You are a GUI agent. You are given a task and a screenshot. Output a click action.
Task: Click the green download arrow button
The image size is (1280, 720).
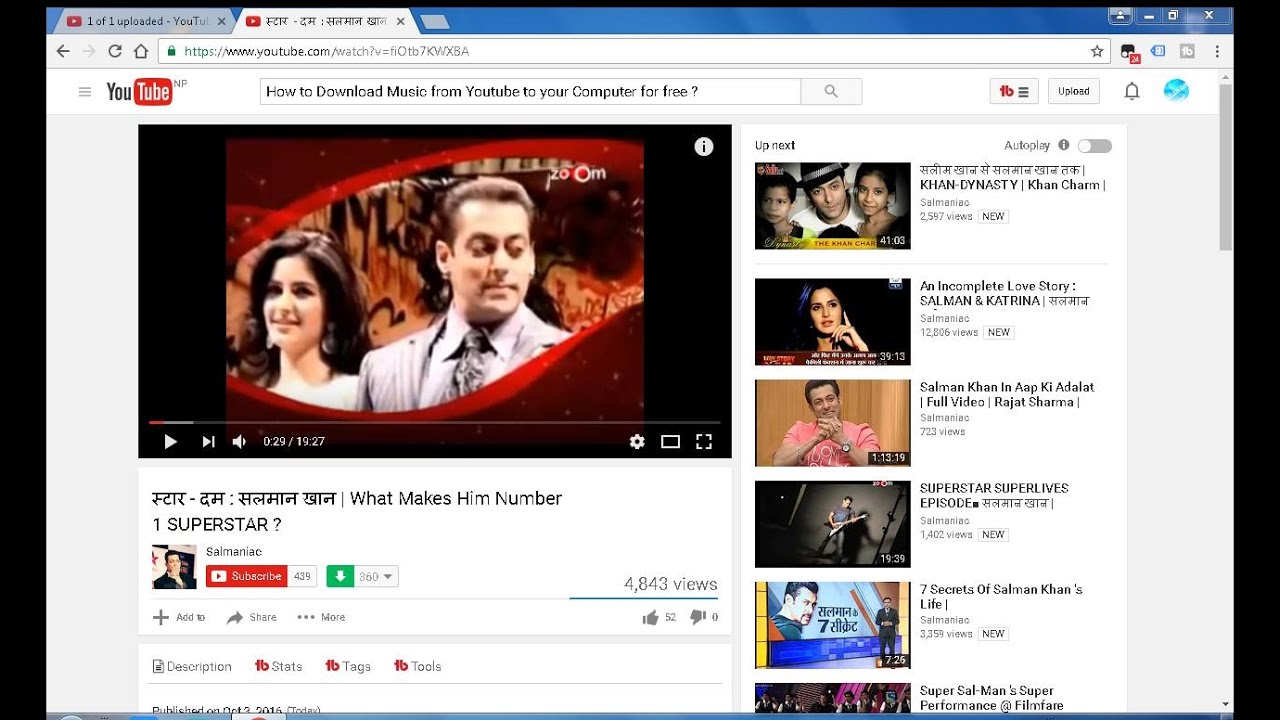click(x=340, y=576)
